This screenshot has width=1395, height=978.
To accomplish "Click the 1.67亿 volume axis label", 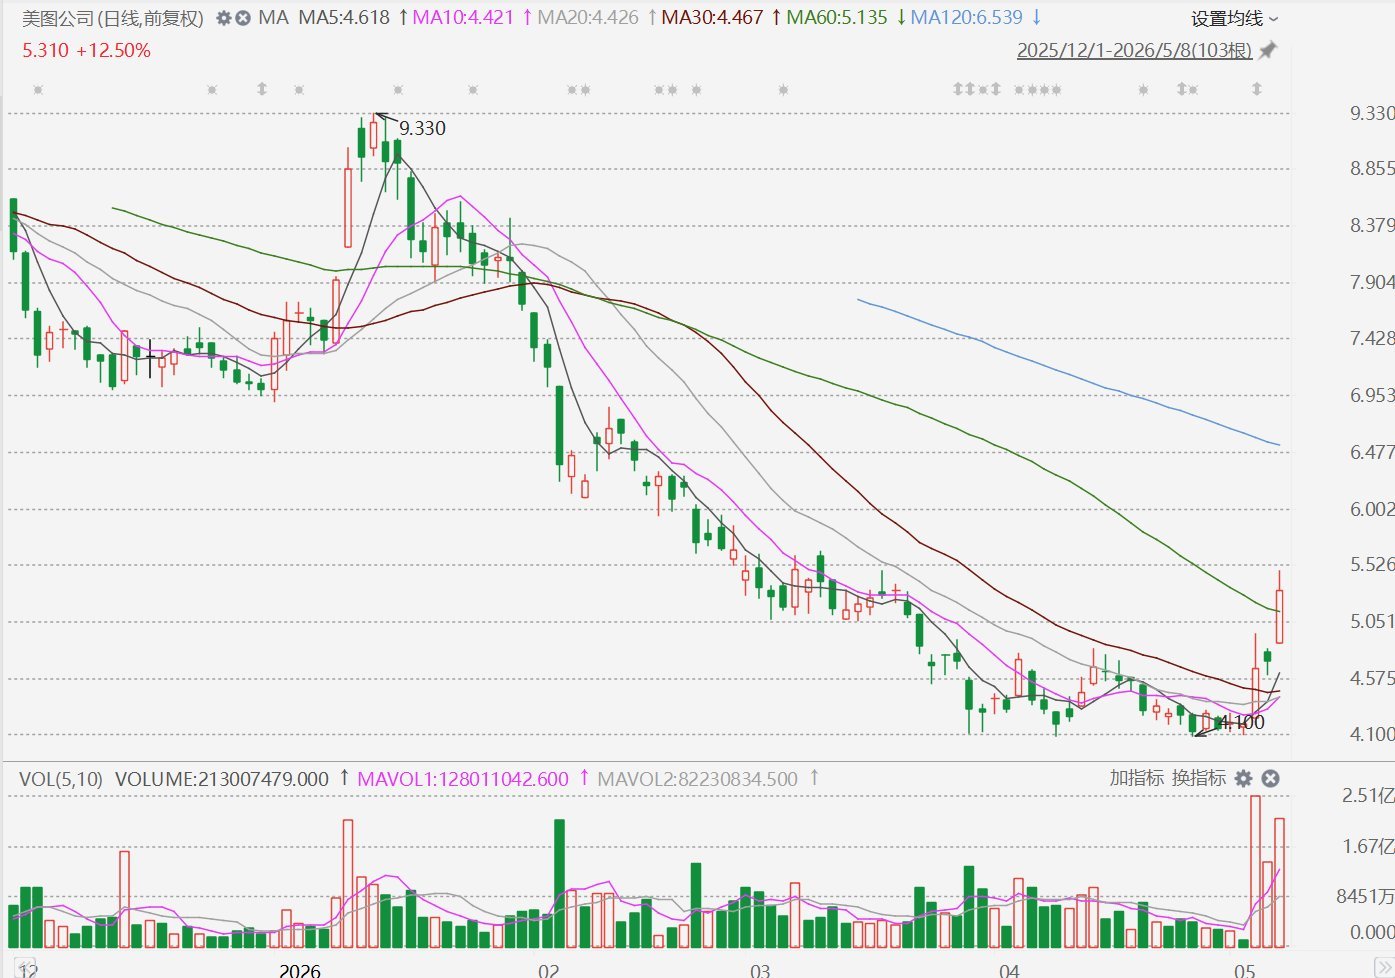I will 1368,847.
